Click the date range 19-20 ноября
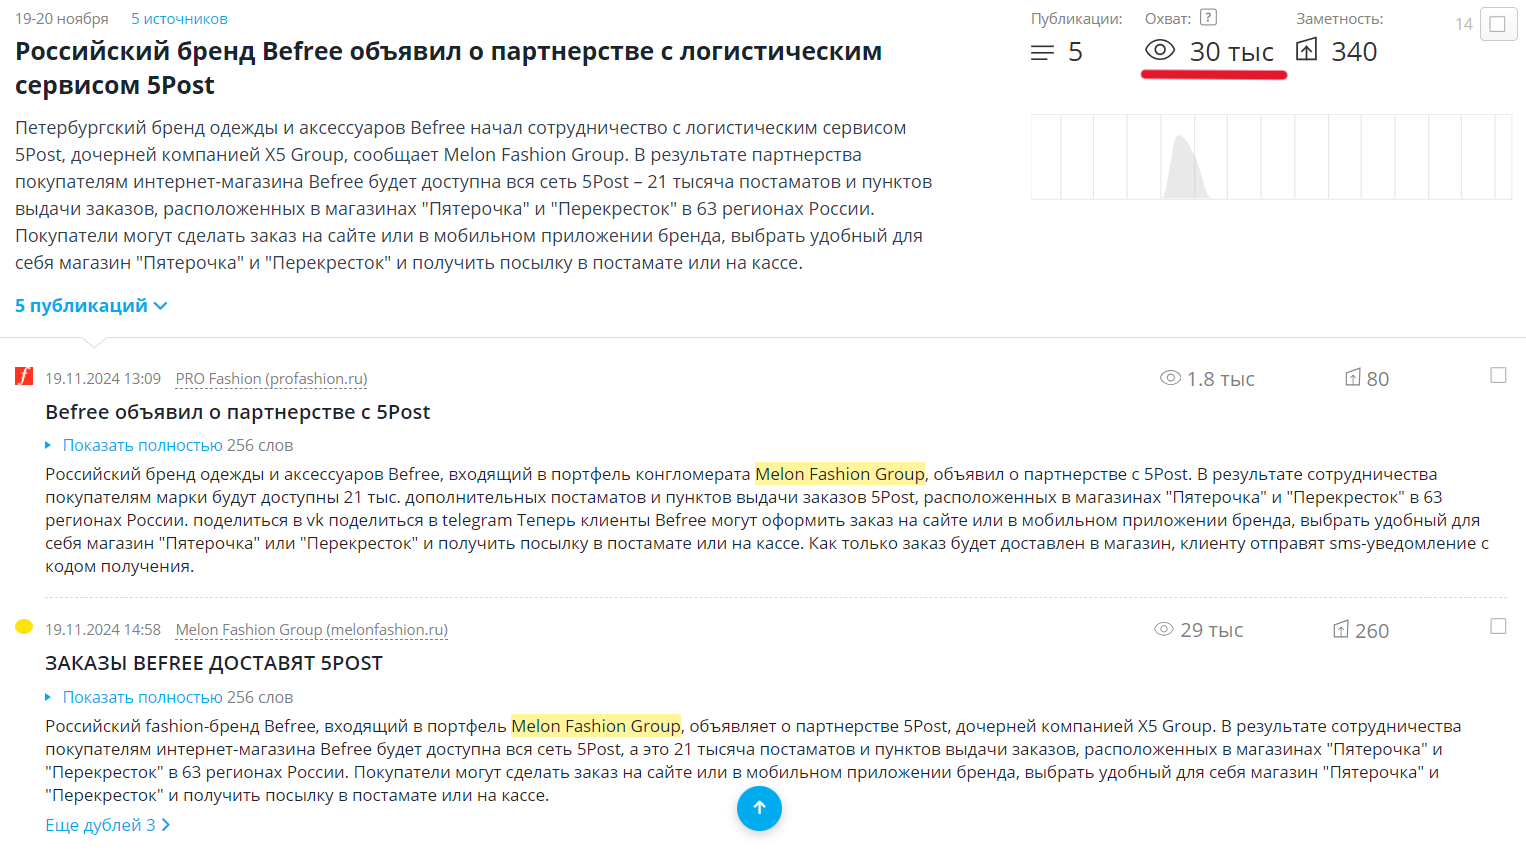Screen dimensions: 1526x854 (62, 19)
